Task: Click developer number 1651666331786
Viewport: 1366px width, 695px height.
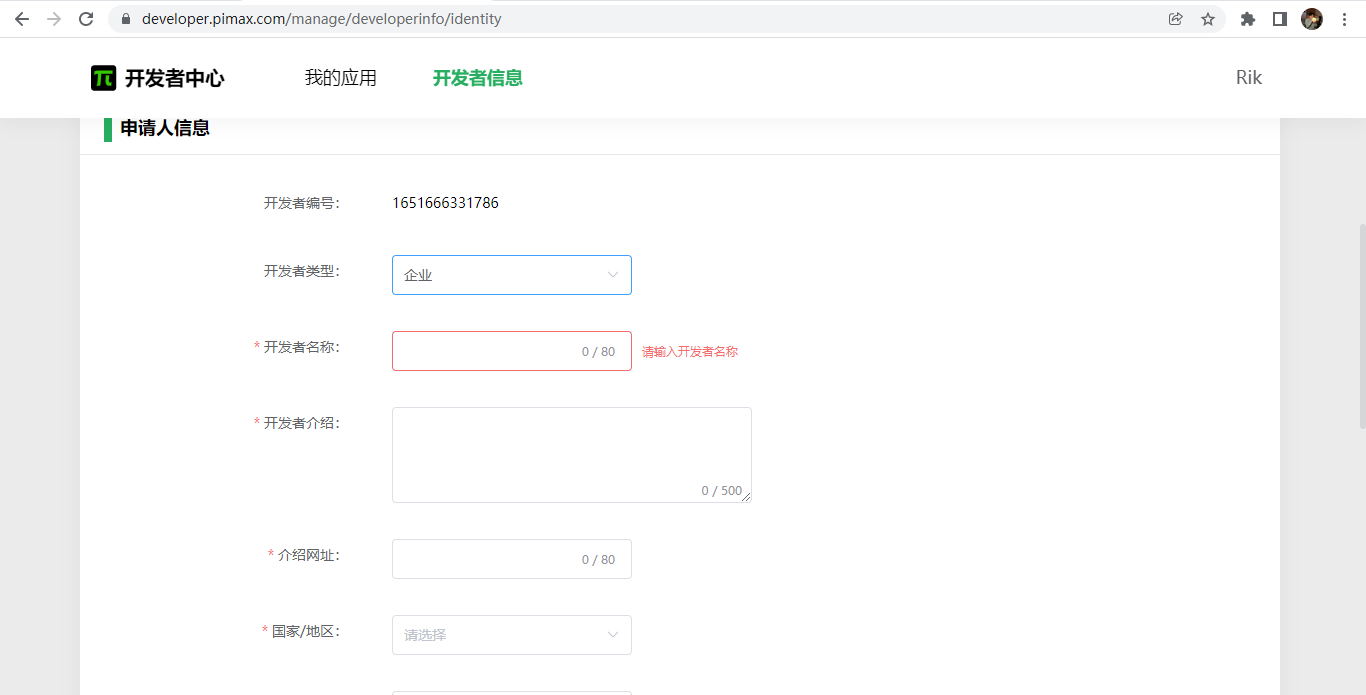Action: (x=445, y=203)
